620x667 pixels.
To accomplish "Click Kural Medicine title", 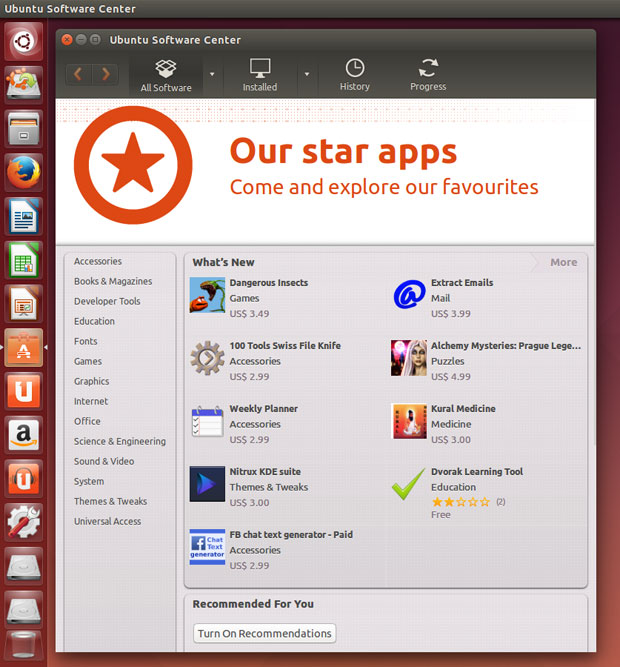I will pyautogui.click(x=463, y=408).
